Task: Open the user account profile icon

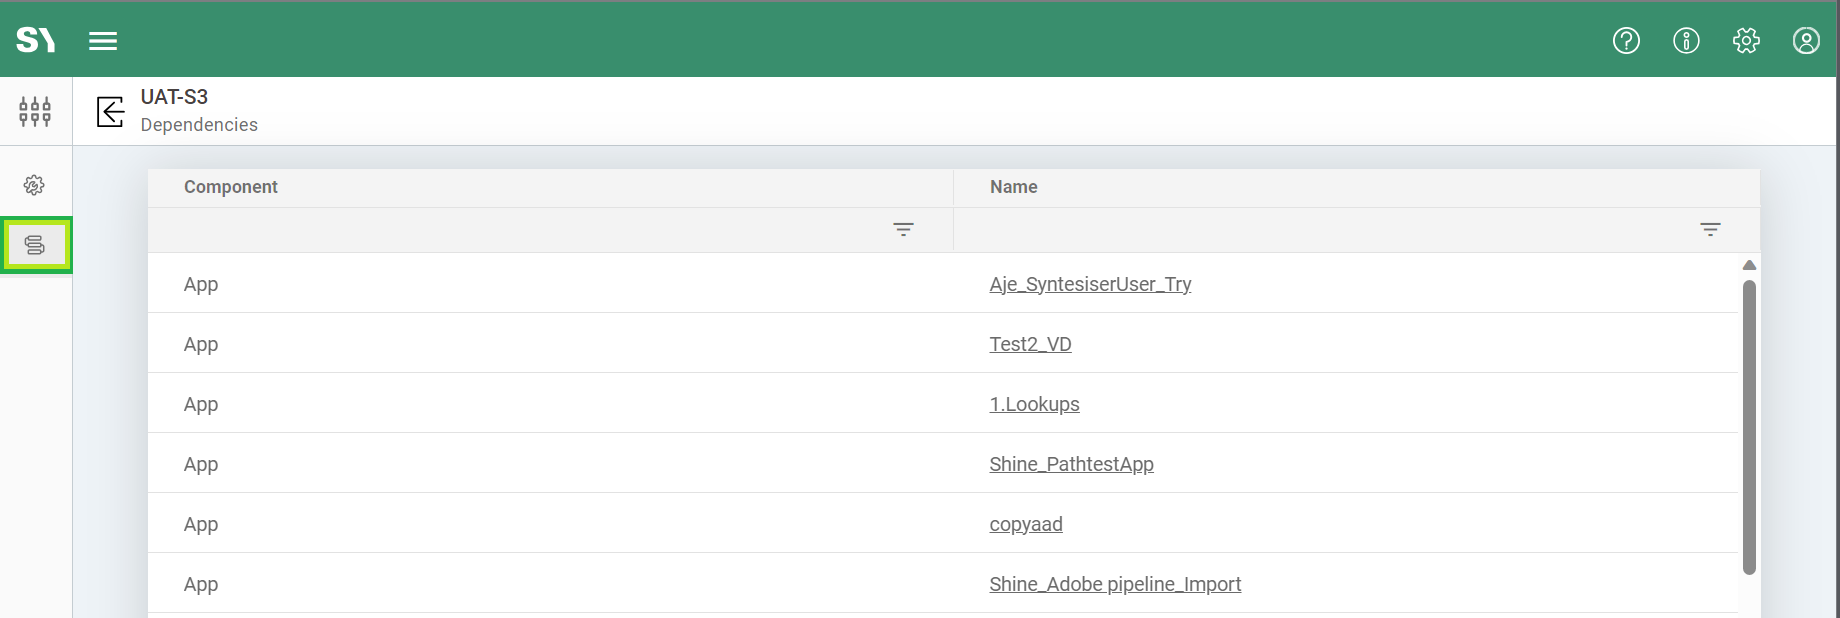Action: click(1806, 41)
